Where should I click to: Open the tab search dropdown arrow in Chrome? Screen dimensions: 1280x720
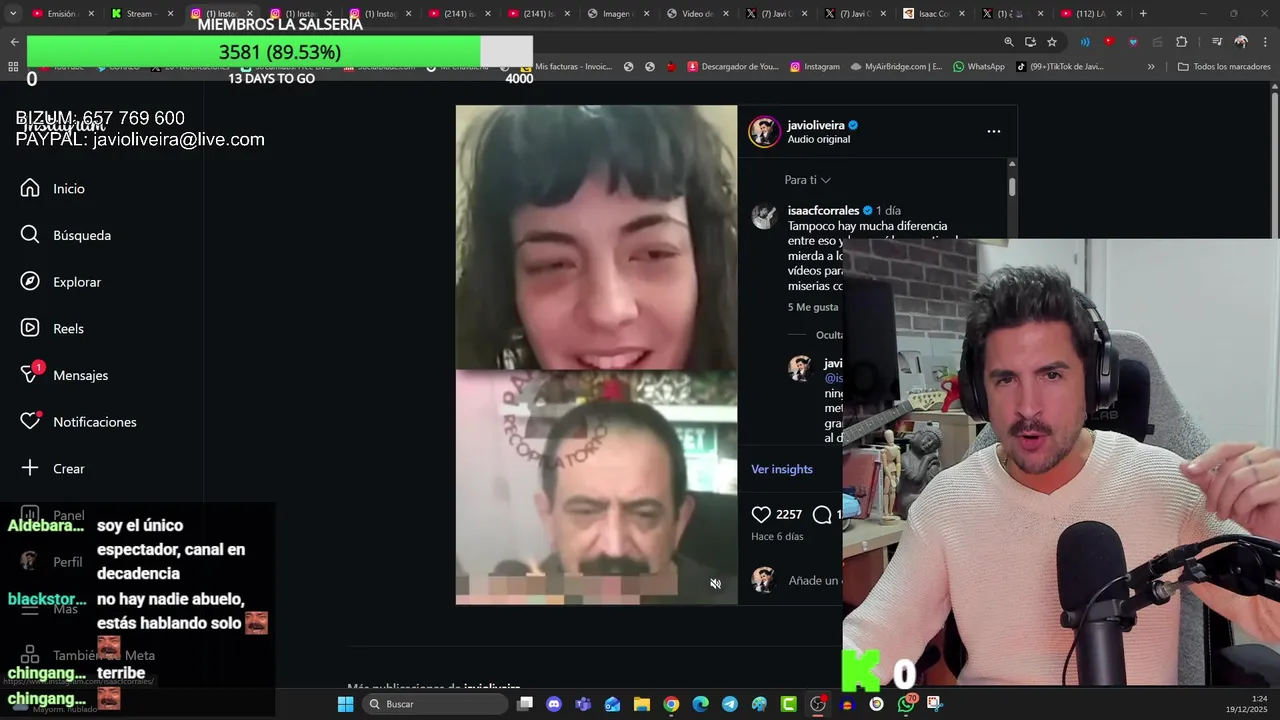tap(13, 14)
